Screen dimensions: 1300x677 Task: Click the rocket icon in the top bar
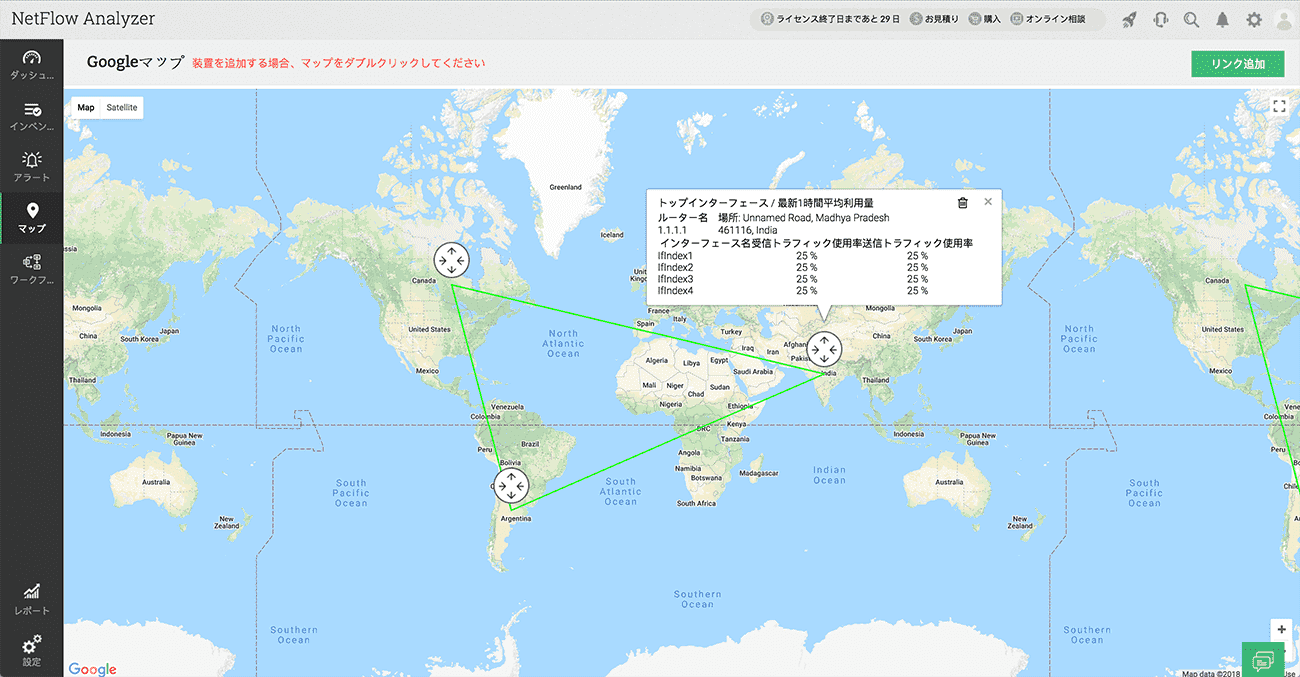click(1129, 18)
